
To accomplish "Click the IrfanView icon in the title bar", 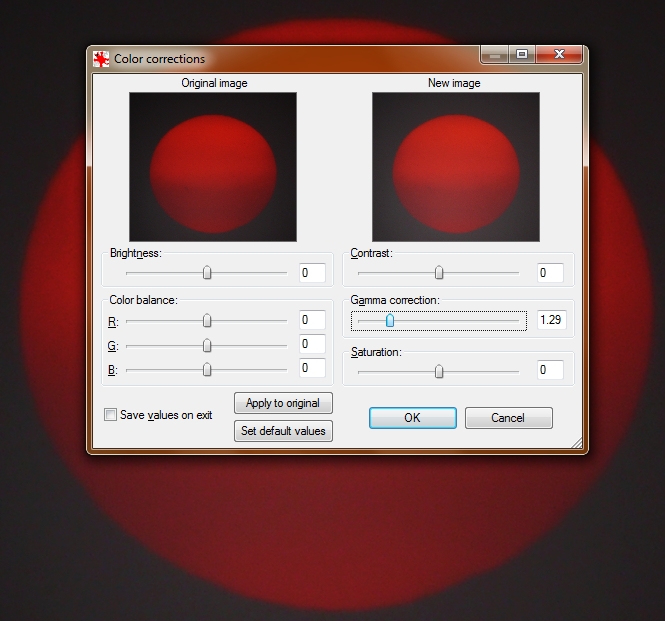I will coord(101,59).
